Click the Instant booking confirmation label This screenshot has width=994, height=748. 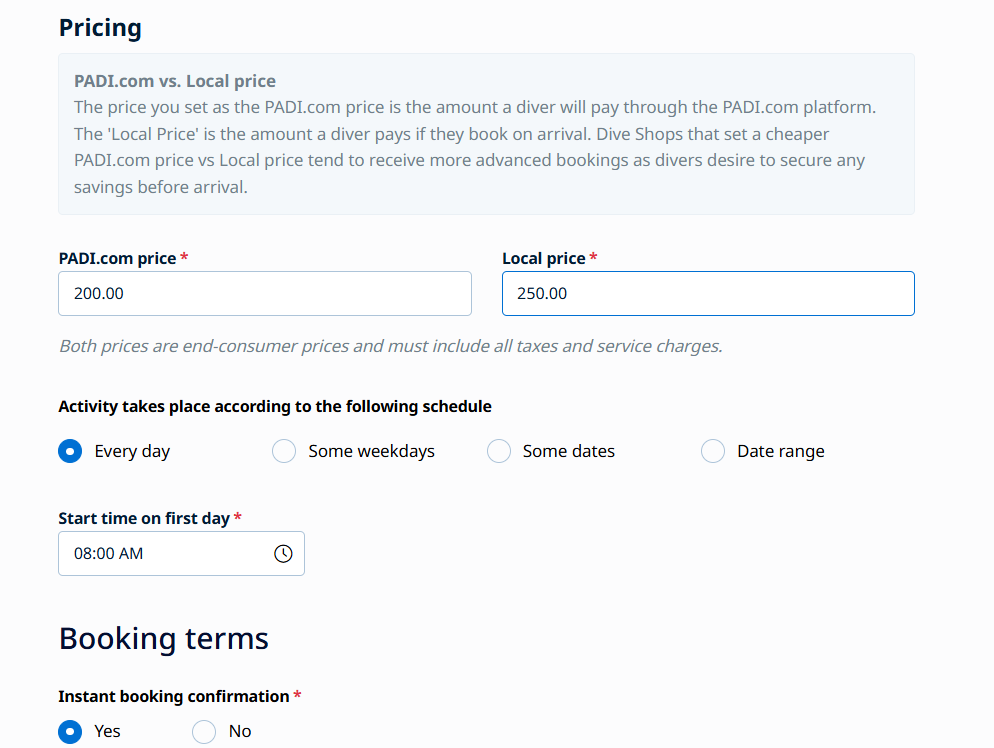[173, 696]
